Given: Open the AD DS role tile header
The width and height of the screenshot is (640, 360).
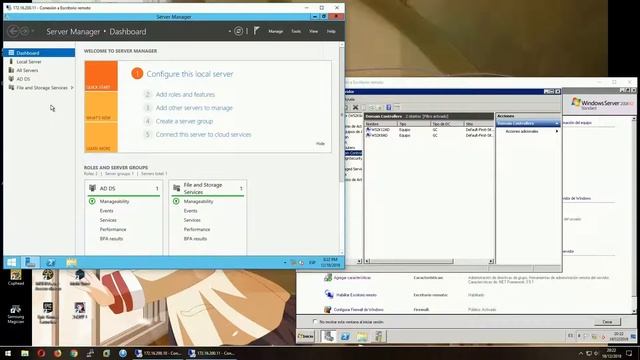Looking at the screenshot, I should pos(124,188).
